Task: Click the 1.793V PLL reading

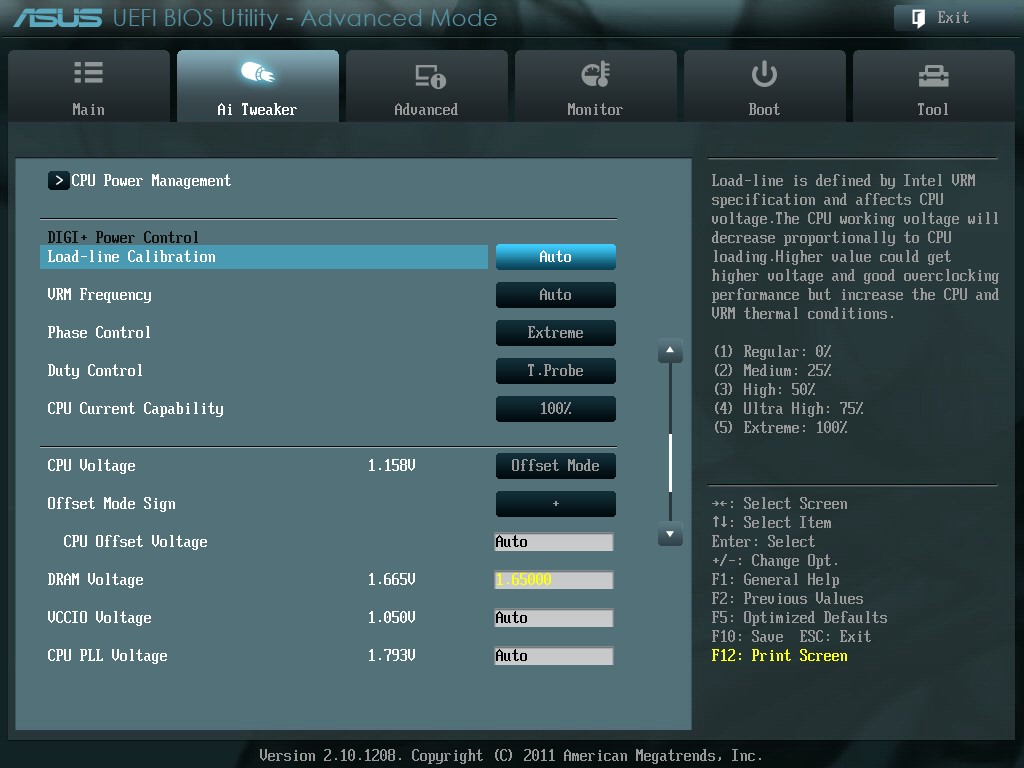Action: point(391,655)
